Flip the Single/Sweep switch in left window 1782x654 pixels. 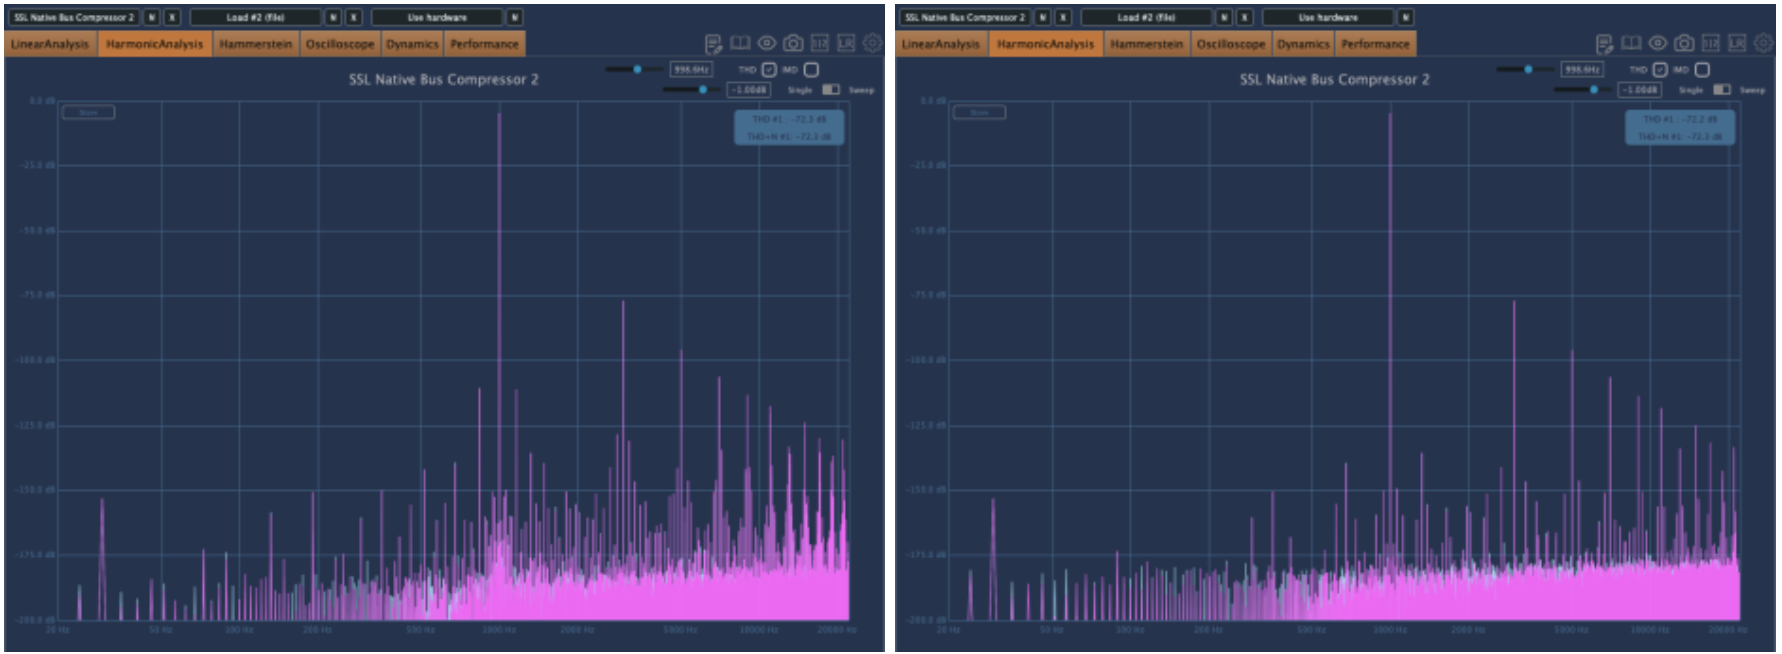click(x=831, y=90)
